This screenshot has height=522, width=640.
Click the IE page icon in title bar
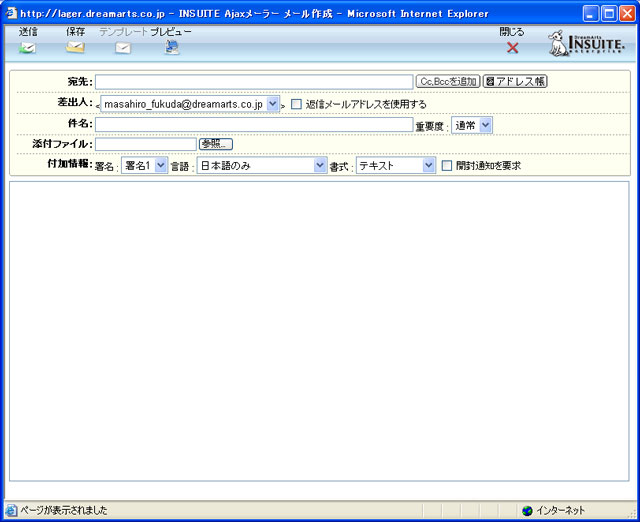click(11, 13)
